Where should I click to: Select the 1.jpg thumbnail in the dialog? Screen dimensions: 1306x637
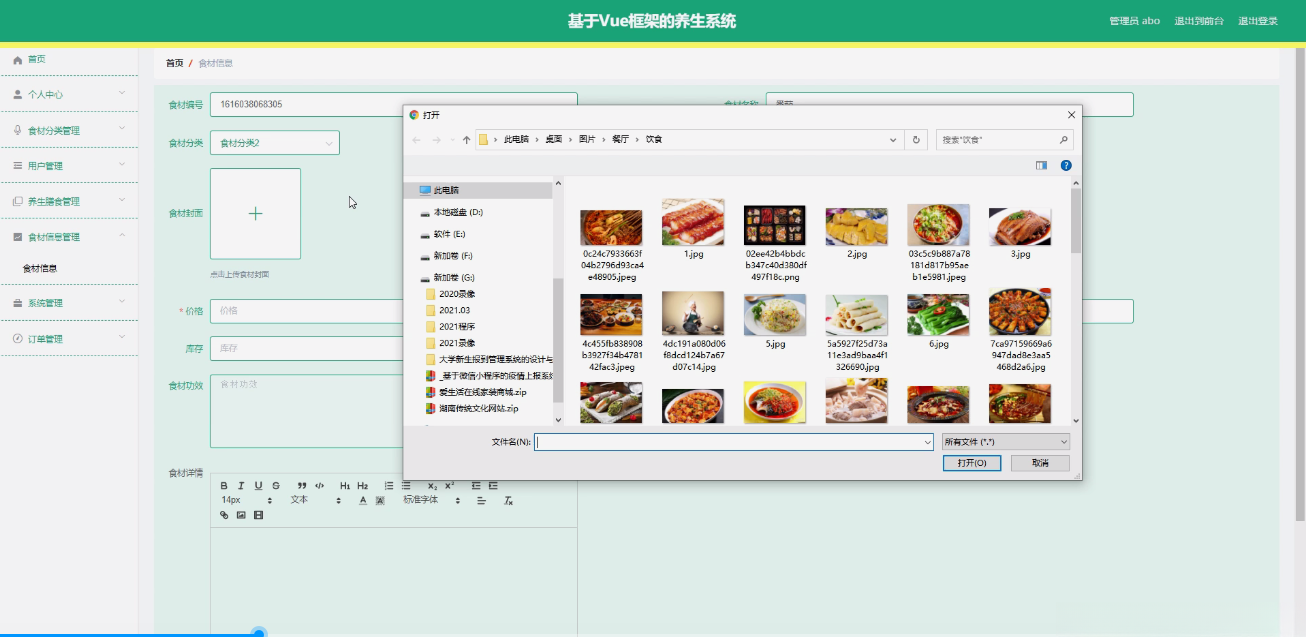tap(692, 222)
